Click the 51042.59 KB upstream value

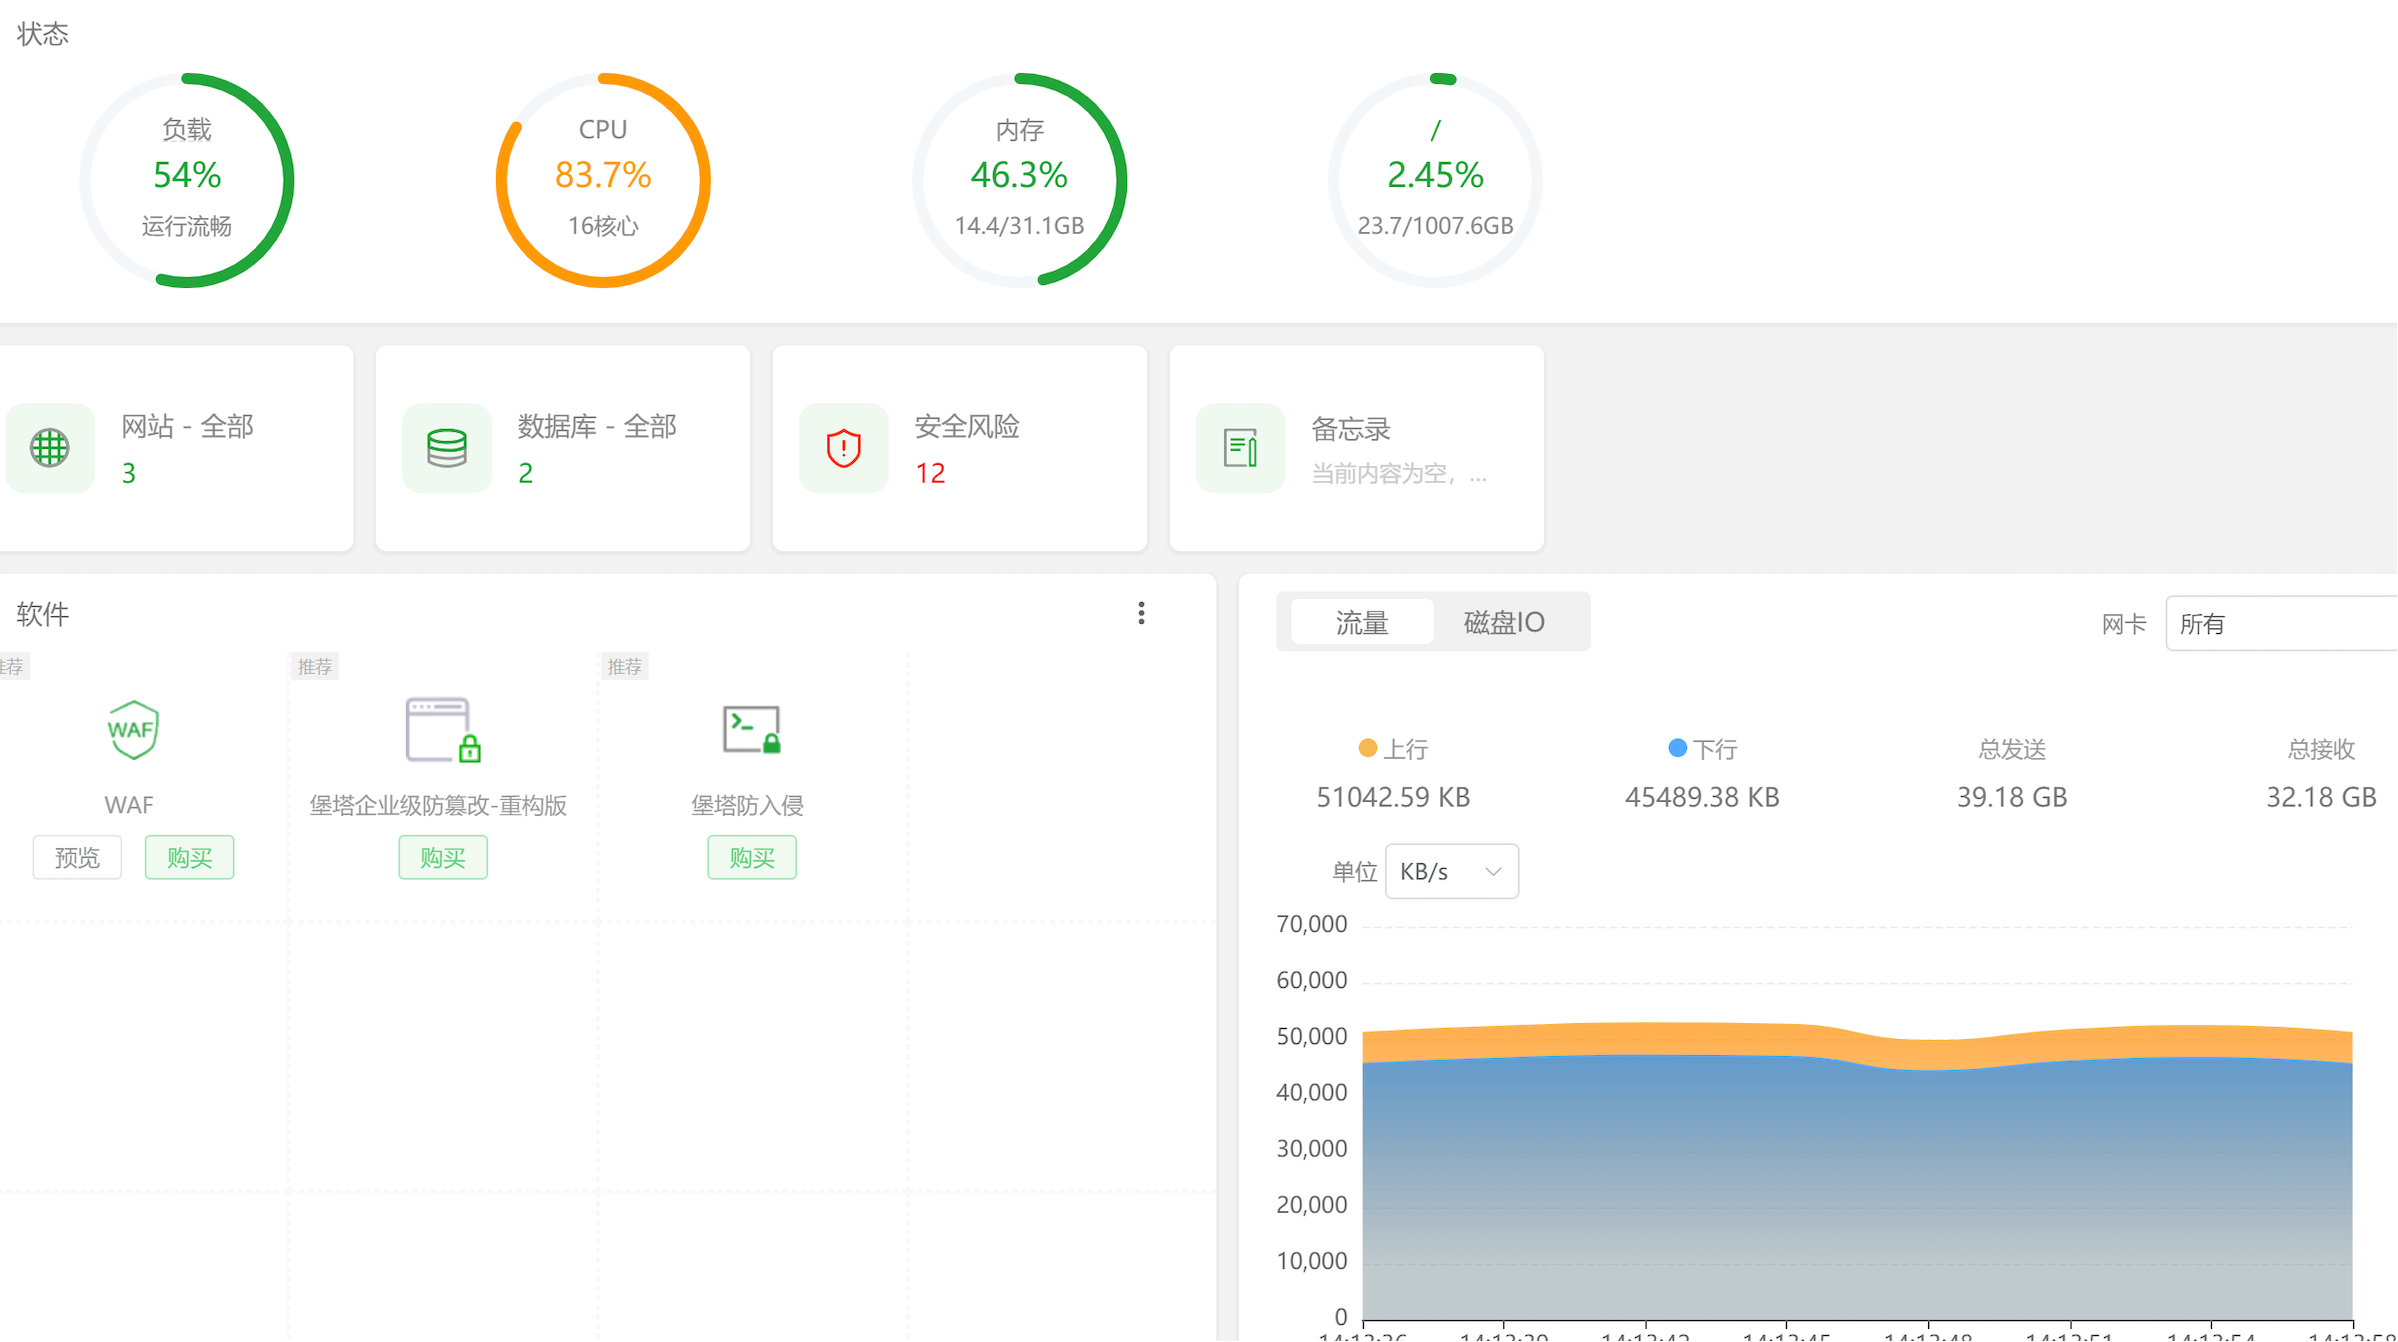click(1393, 798)
